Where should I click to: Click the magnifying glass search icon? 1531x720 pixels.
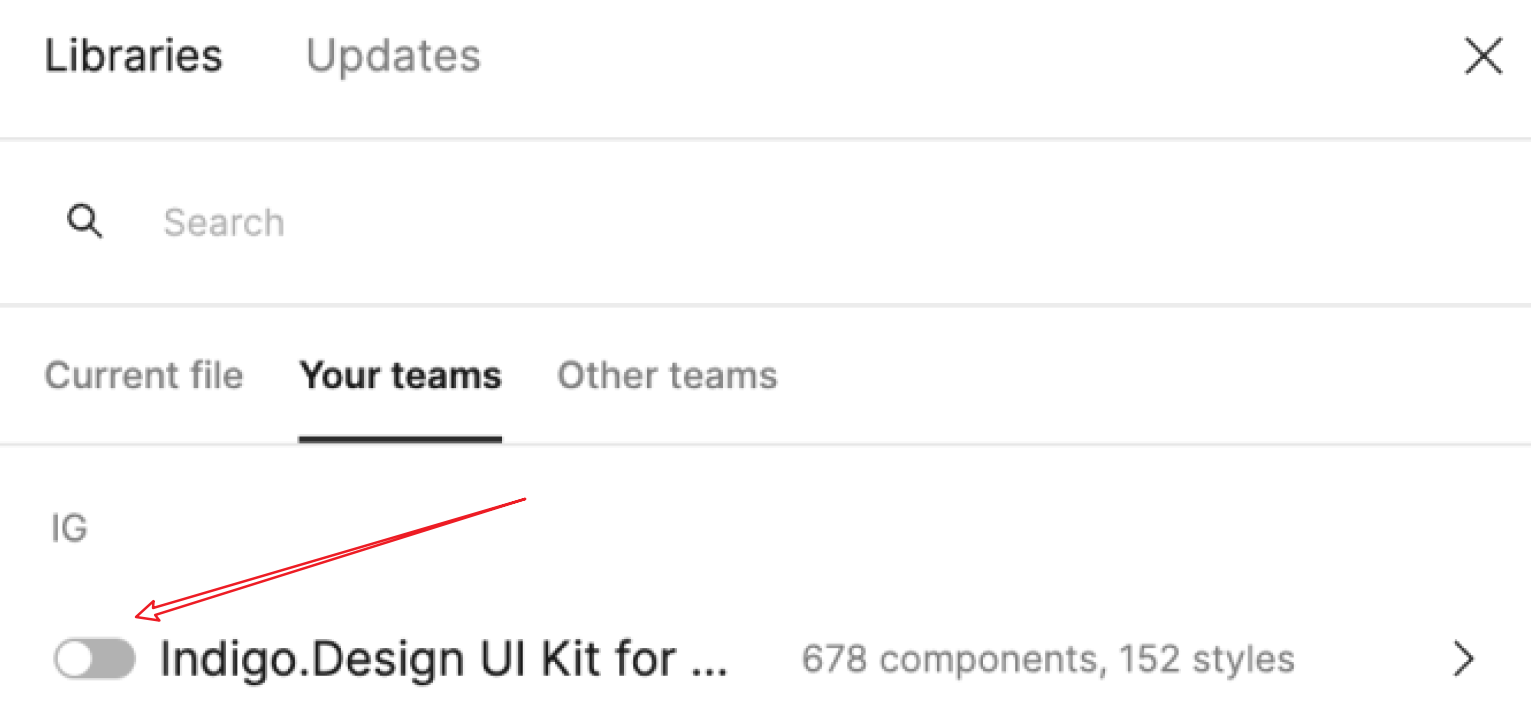click(85, 222)
